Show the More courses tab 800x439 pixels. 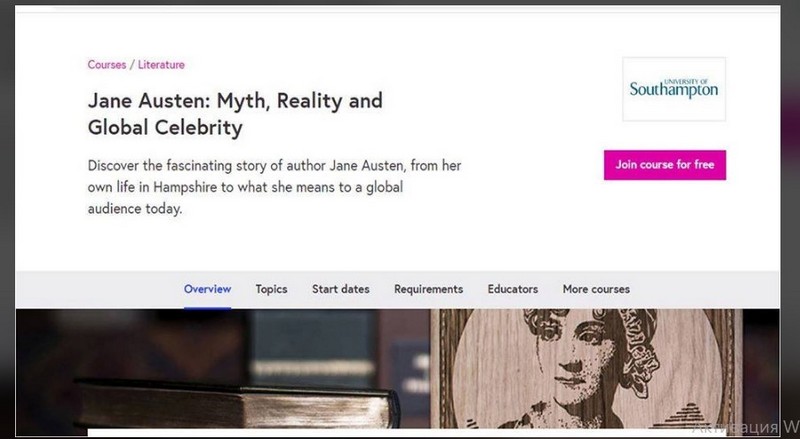pos(596,289)
